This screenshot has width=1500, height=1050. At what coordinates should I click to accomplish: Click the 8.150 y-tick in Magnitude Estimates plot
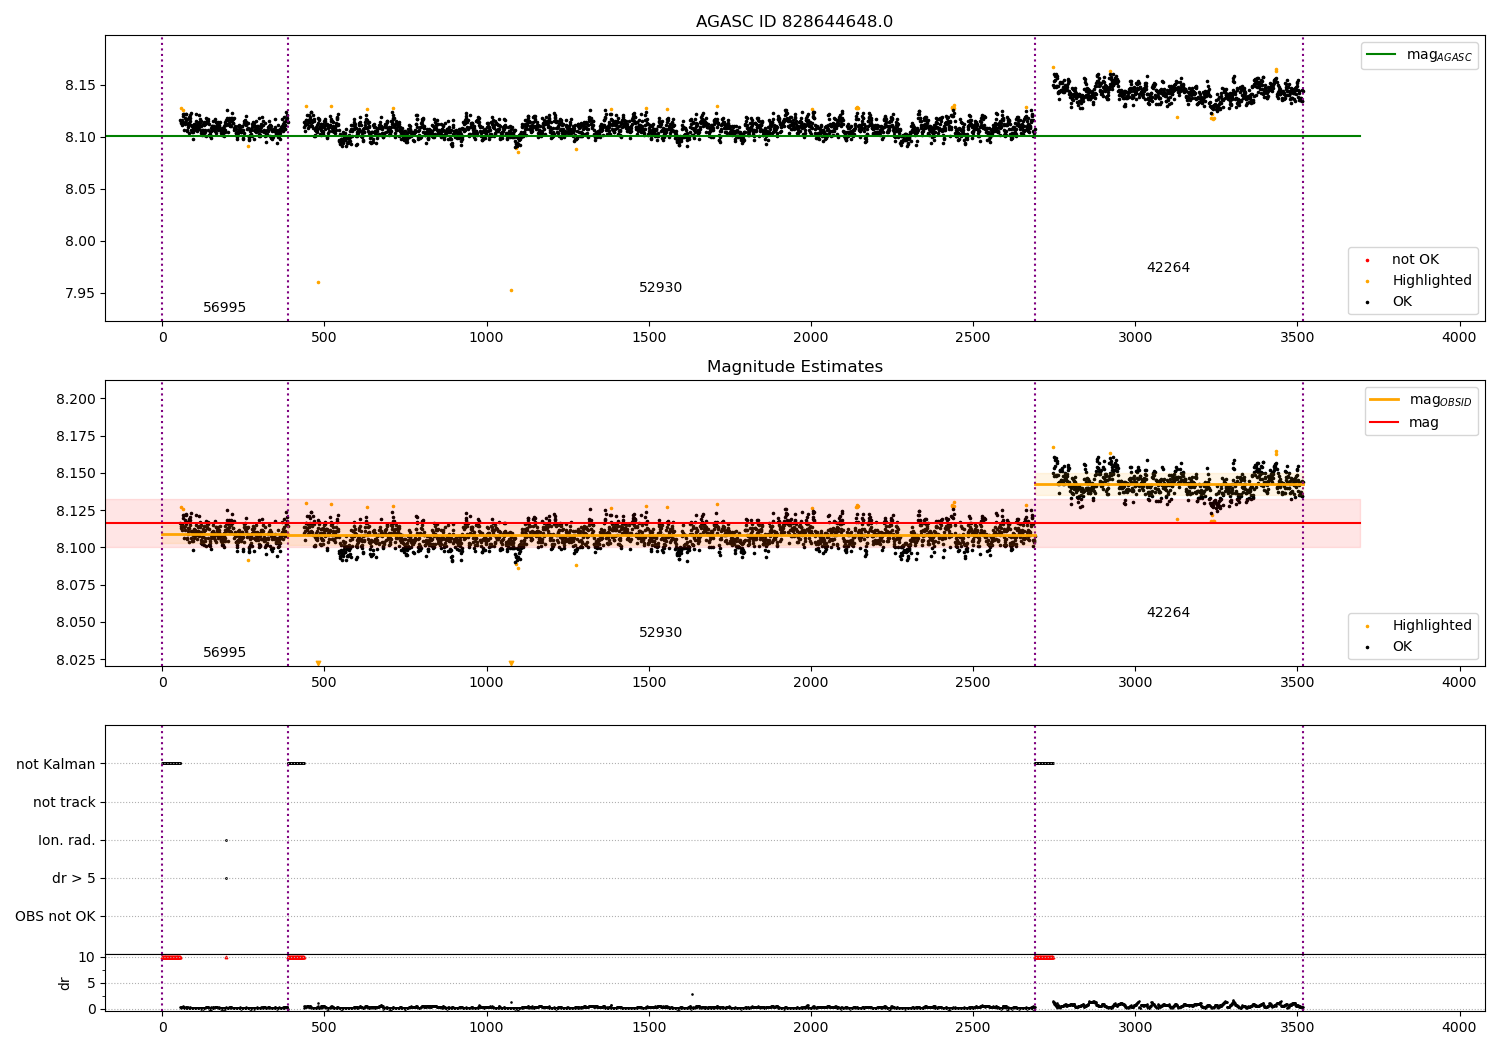(x=77, y=474)
